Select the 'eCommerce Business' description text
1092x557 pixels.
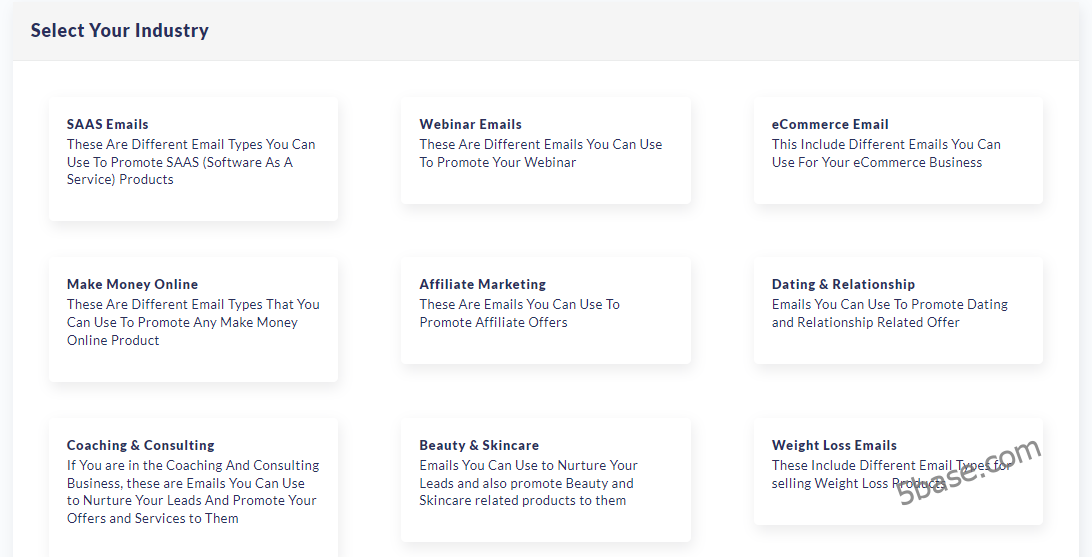pyautogui.click(x=876, y=162)
